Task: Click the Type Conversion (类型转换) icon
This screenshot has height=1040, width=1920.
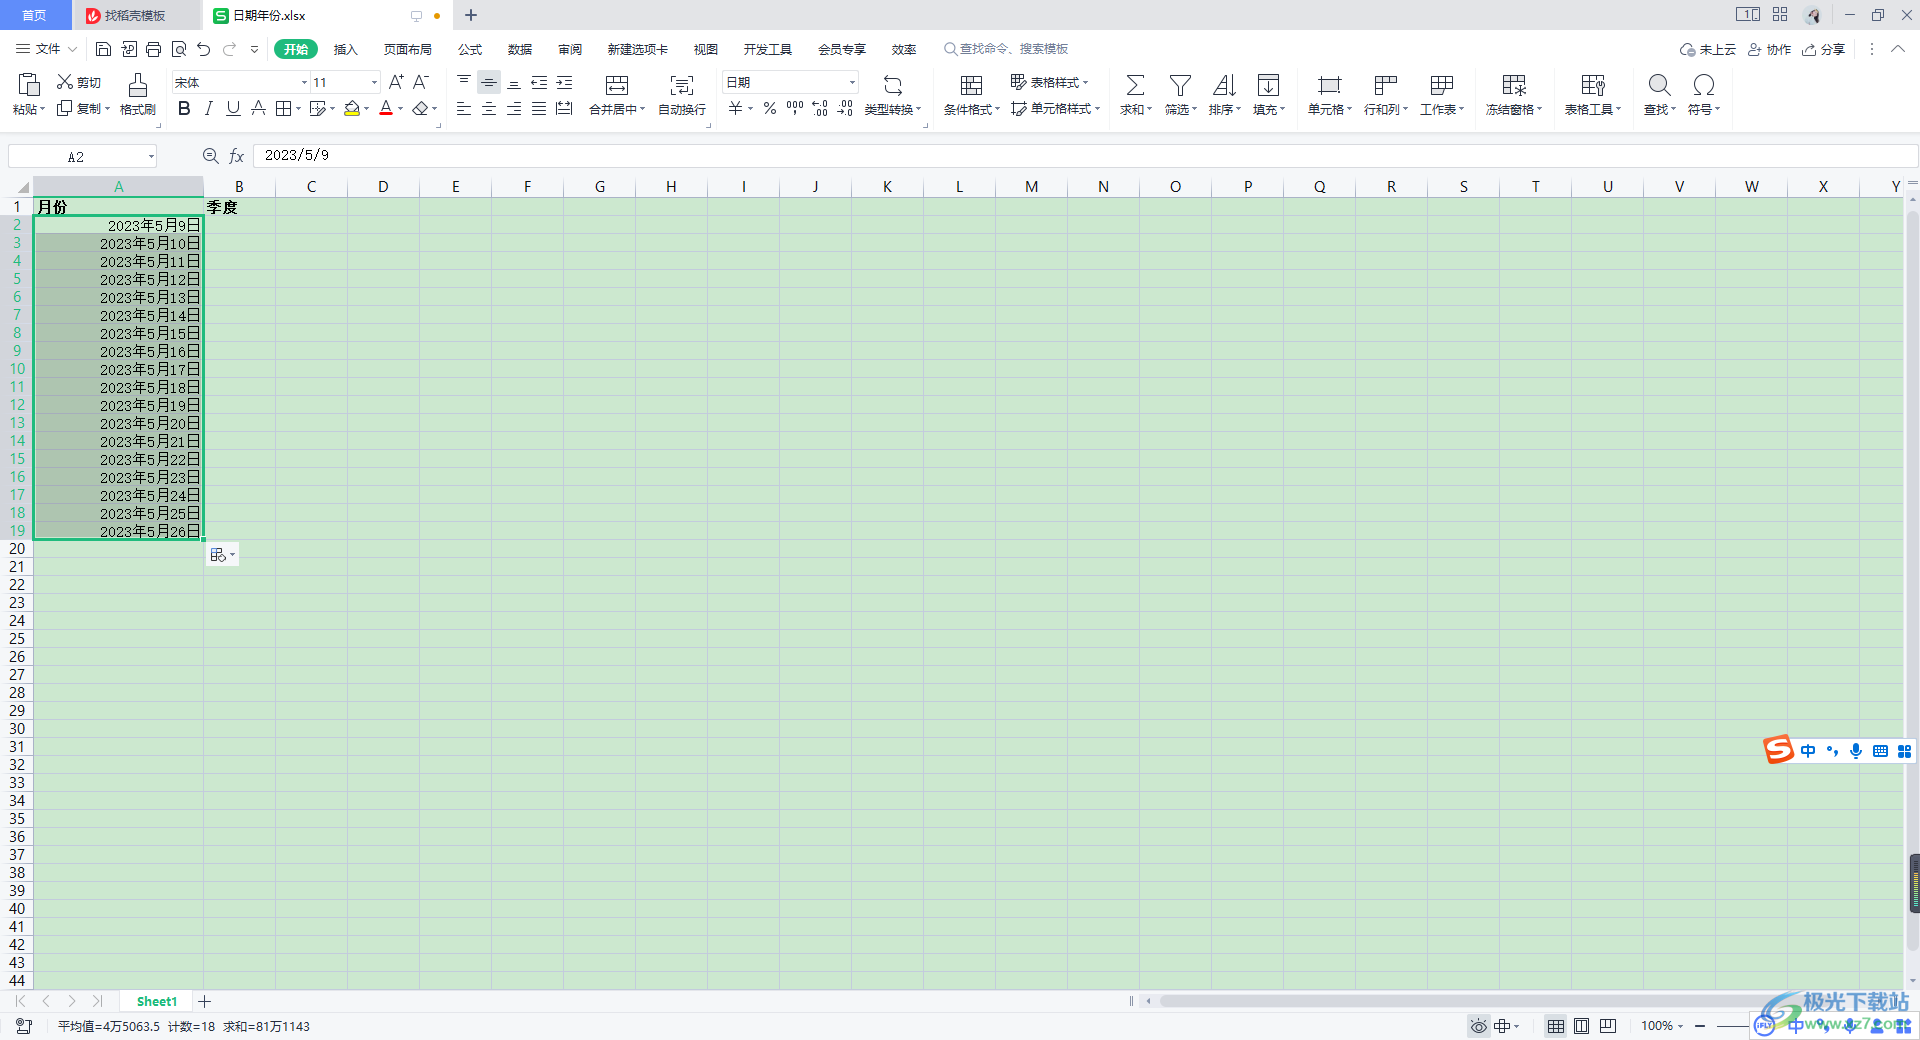Action: click(x=893, y=85)
